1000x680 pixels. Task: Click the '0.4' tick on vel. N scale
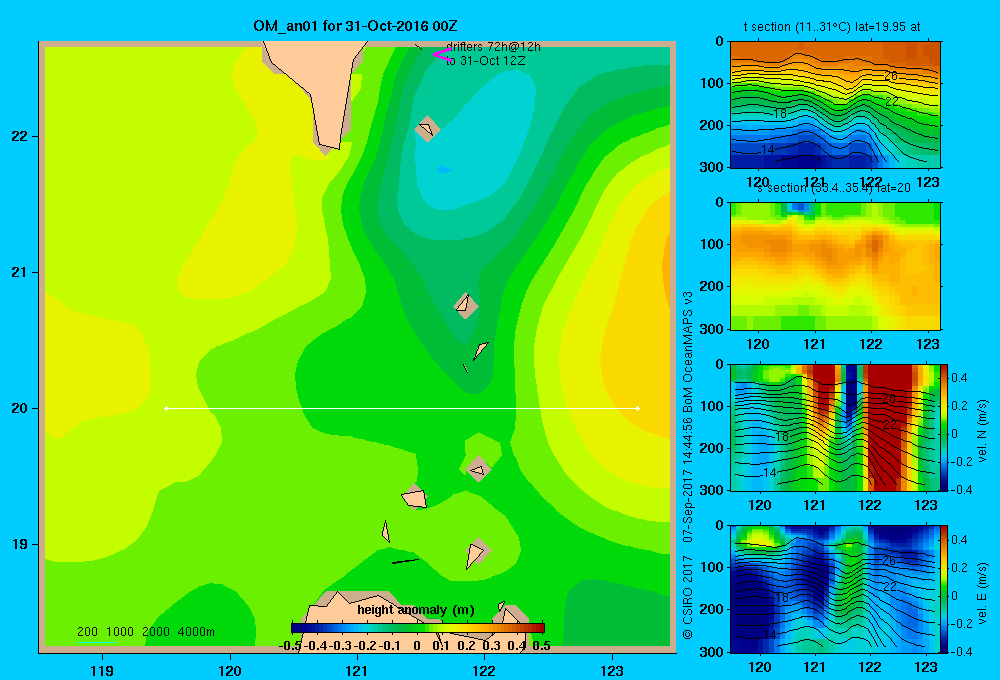(959, 378)
